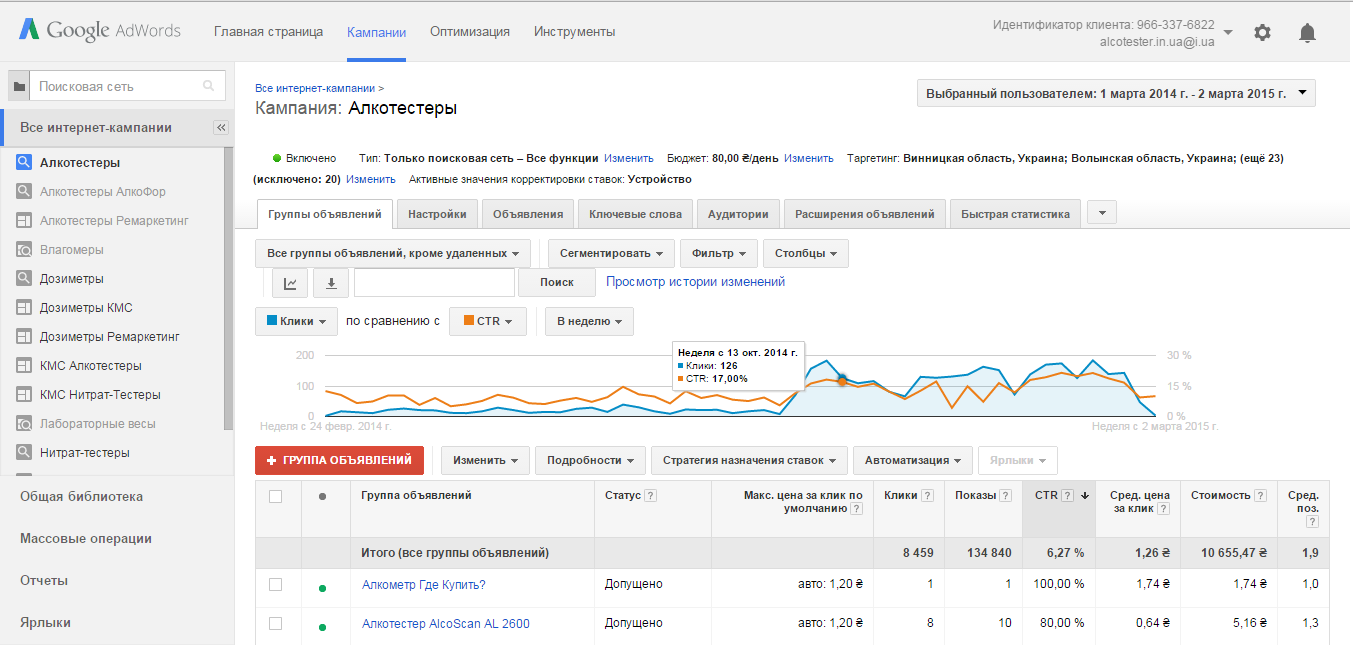Click the help icon under Сред. цена за клик

coord(1163,509)
